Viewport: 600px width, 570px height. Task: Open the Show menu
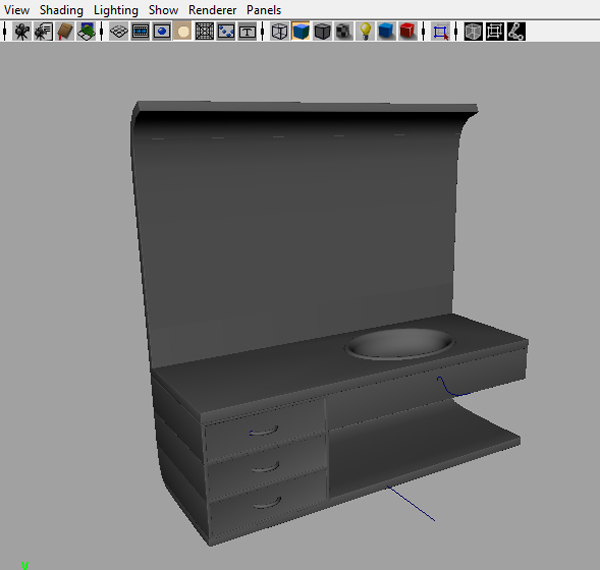(163, 10)
